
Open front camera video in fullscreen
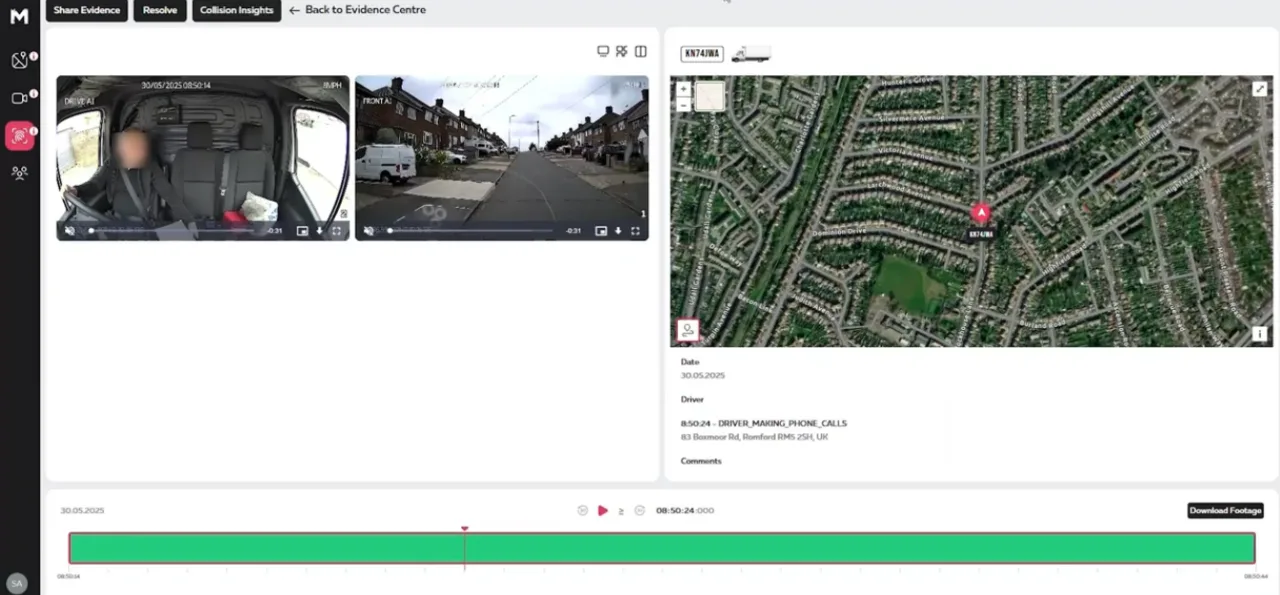point(635,230)
